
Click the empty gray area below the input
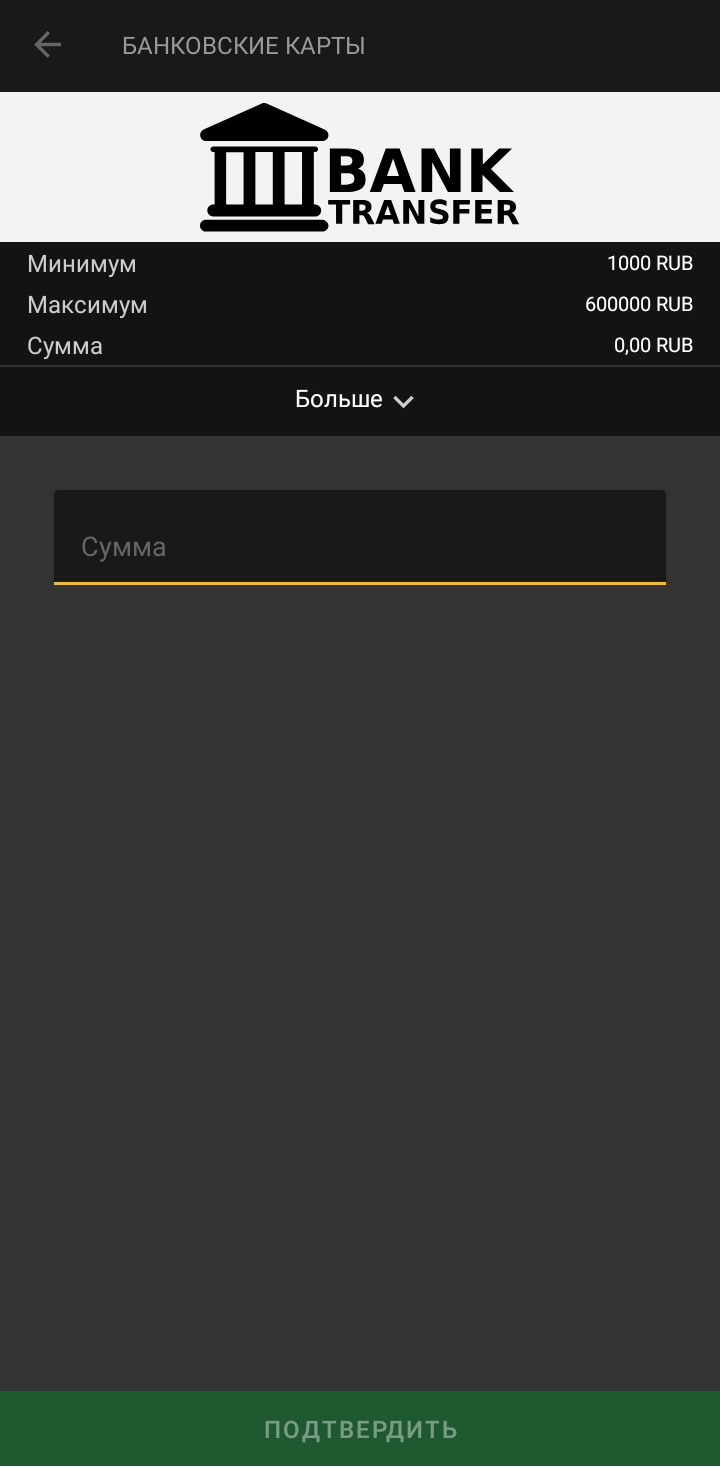[360, 980]
